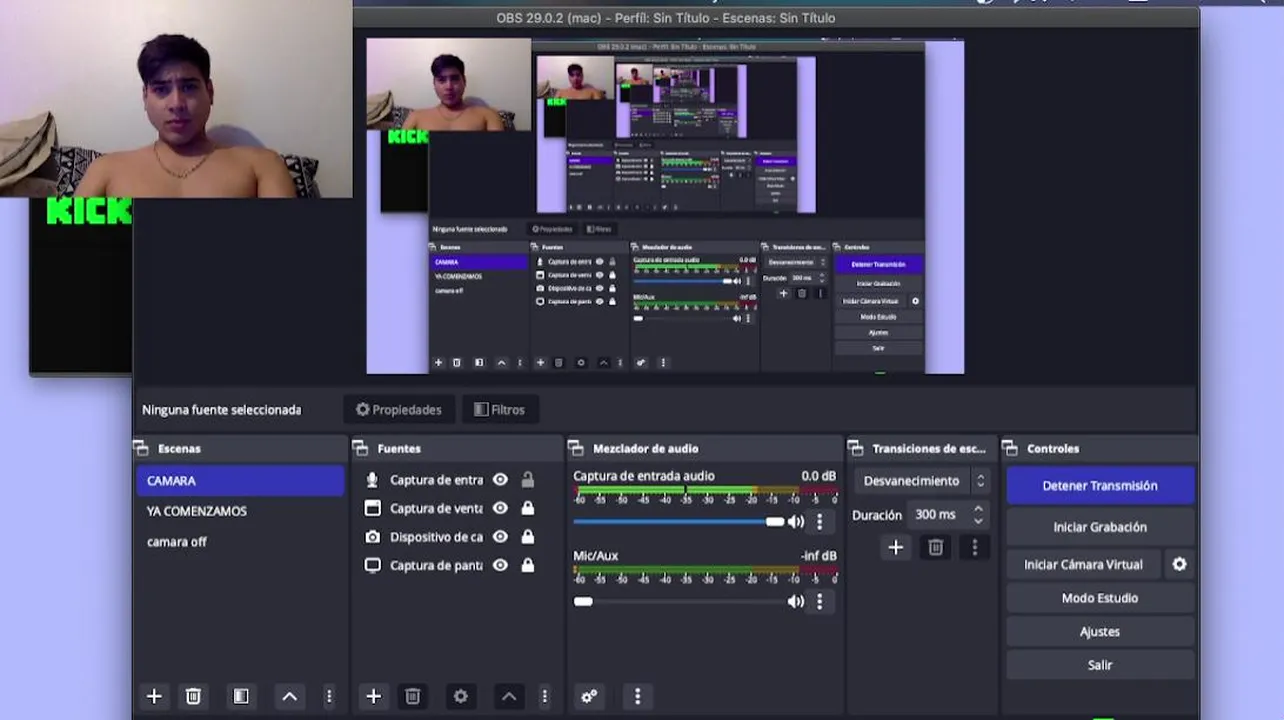Open Fuentes toolbar three-dot menu
Screen dimensions: 1284x720
coord(545,696)
